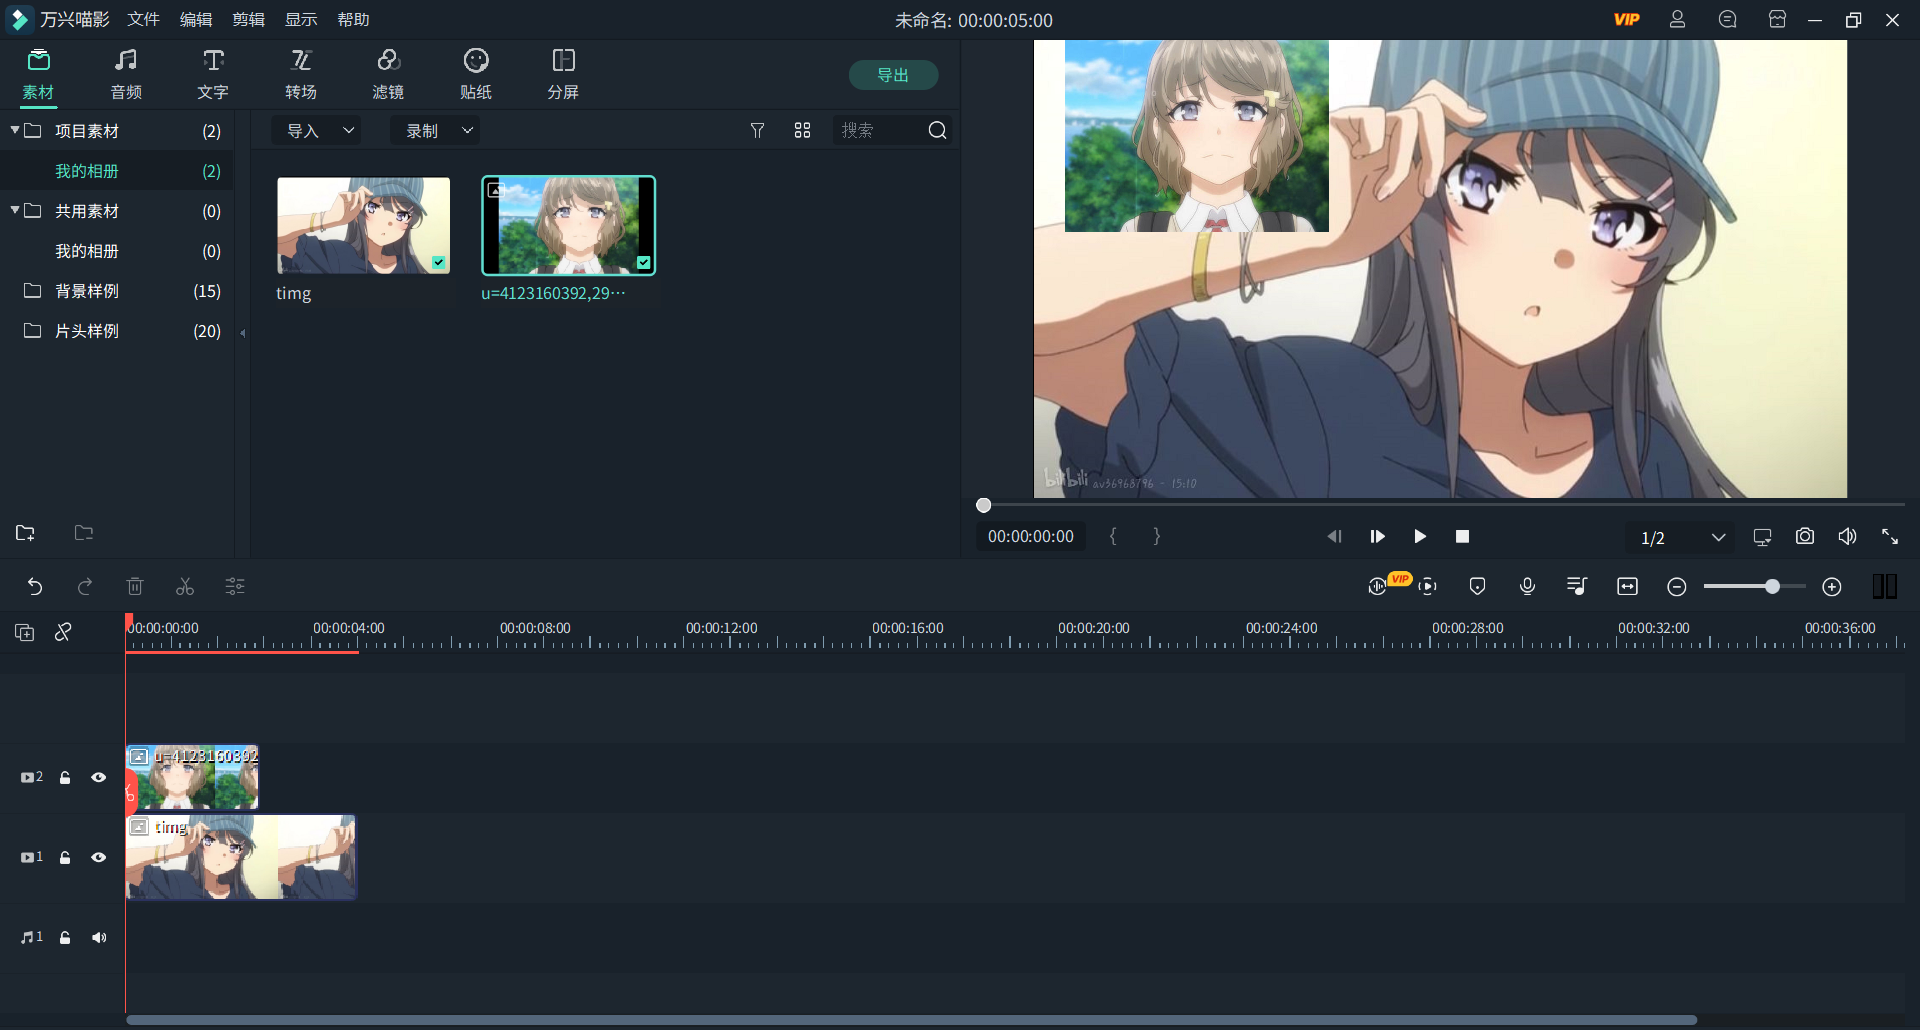Collapse the 项目素材 folder

pos(15,130)
